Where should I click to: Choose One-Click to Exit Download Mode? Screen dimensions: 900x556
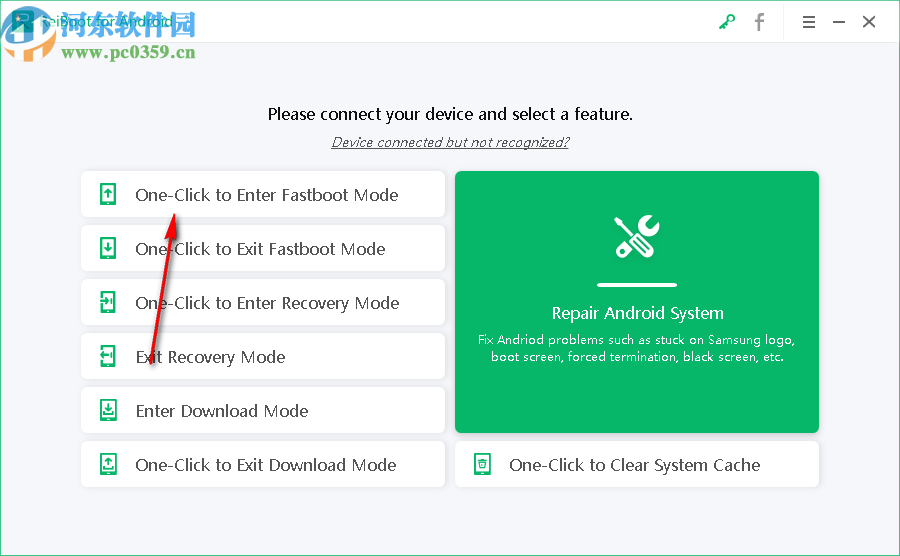[263, 464]
